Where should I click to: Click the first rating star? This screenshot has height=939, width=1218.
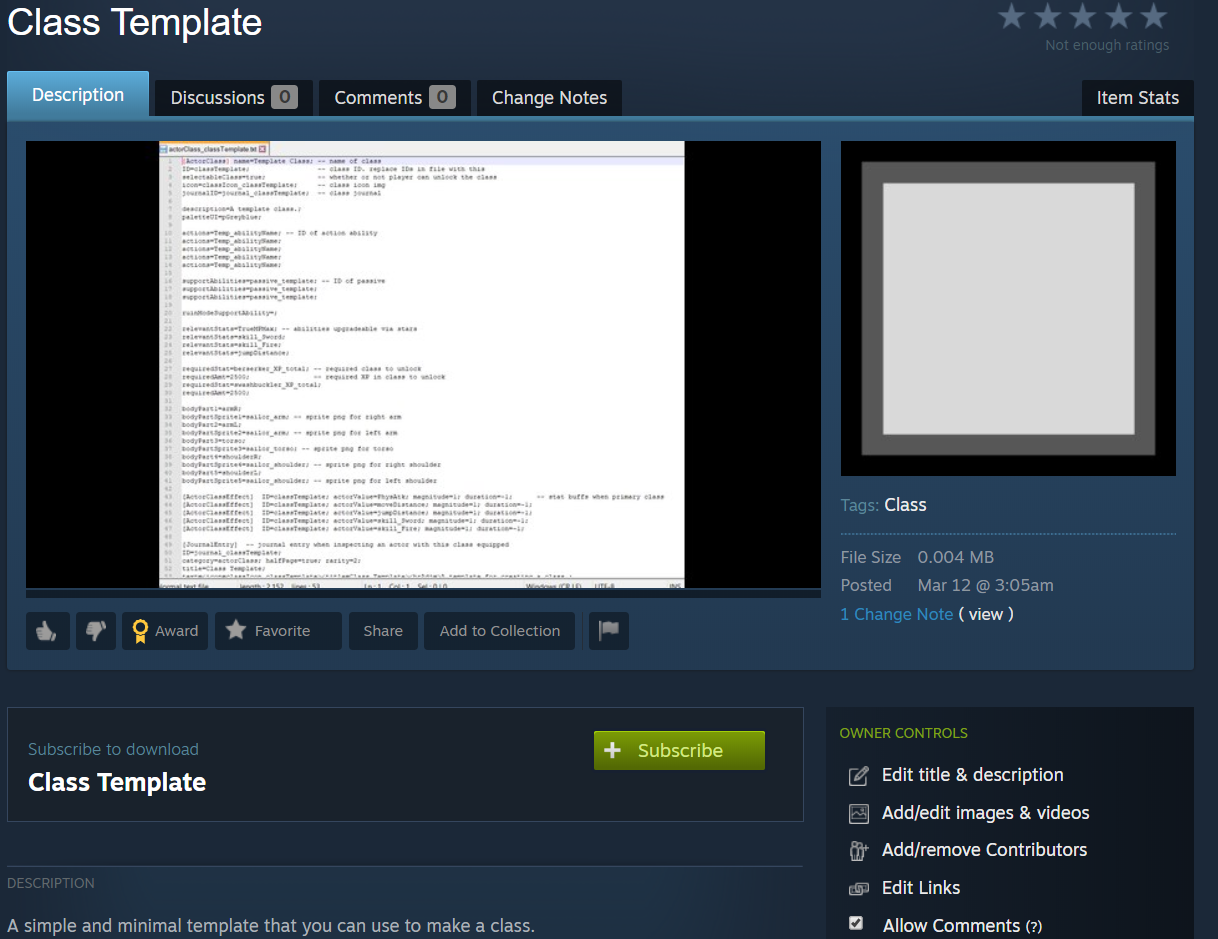click(x=1012, y=16)
